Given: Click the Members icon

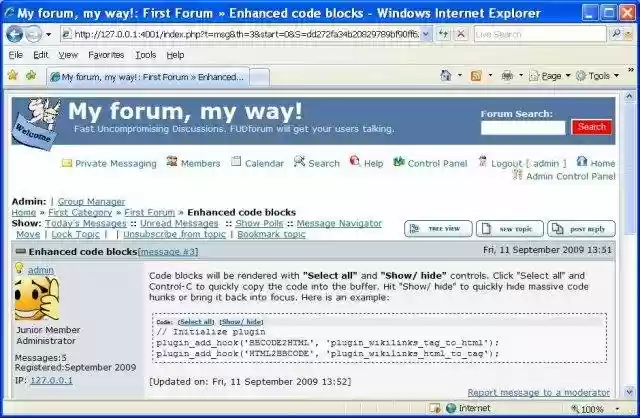Looking at the screenshot, I should point(172,162).
